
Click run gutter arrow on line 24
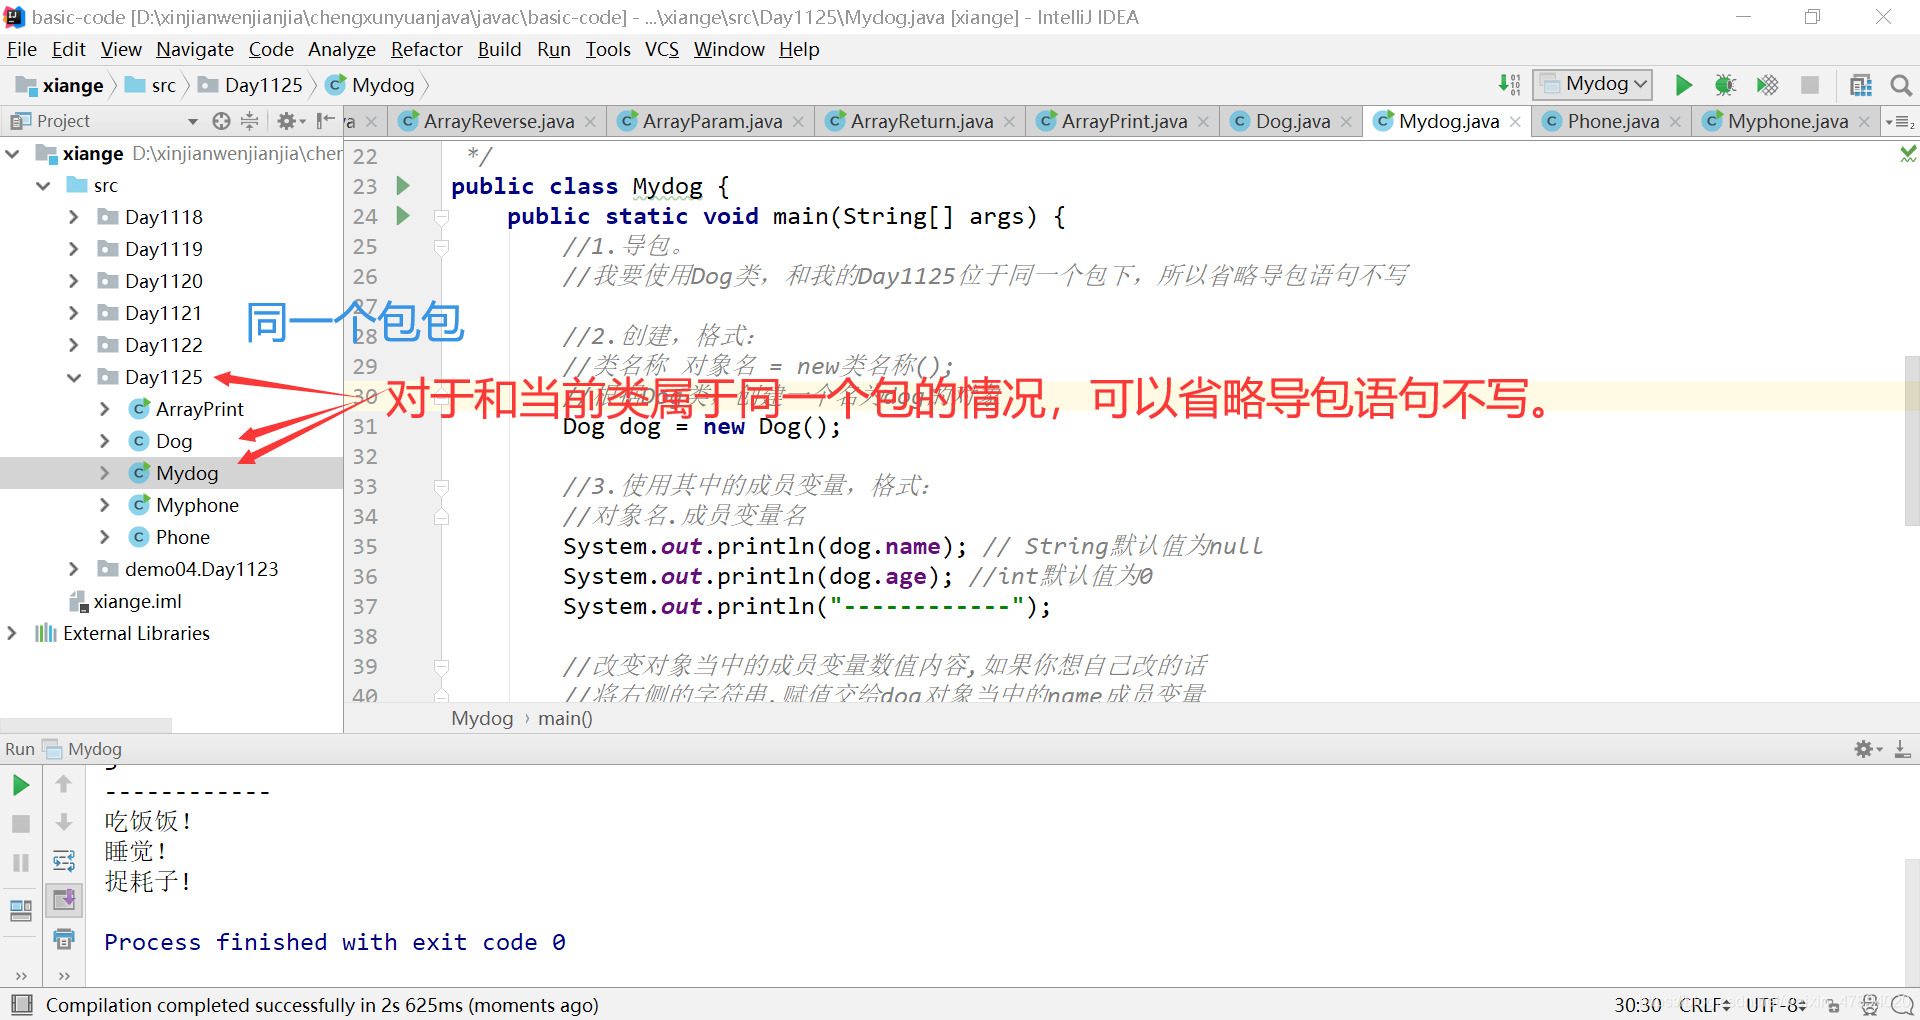[x=403, y=216]
